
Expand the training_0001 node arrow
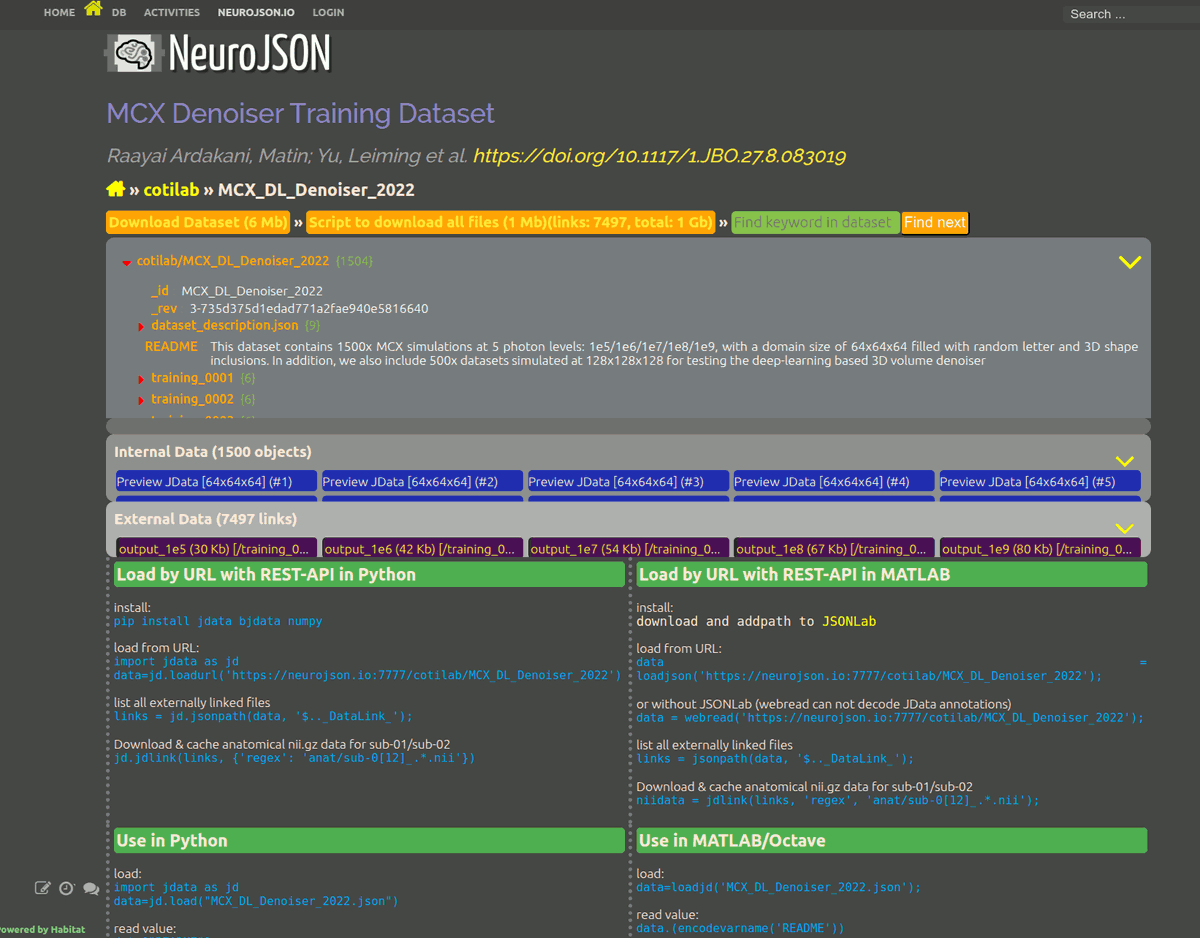(x=141, y=380)
